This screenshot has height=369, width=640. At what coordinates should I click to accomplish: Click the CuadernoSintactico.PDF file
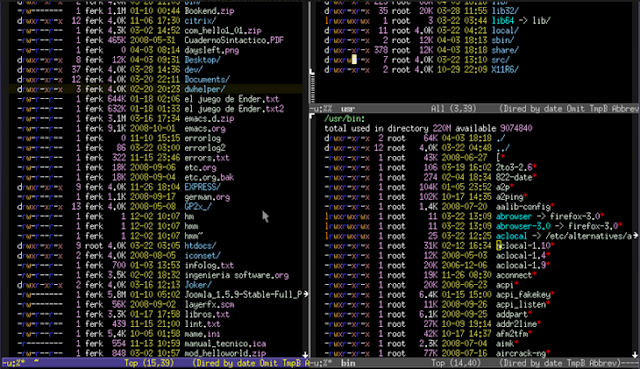[234, 40]
